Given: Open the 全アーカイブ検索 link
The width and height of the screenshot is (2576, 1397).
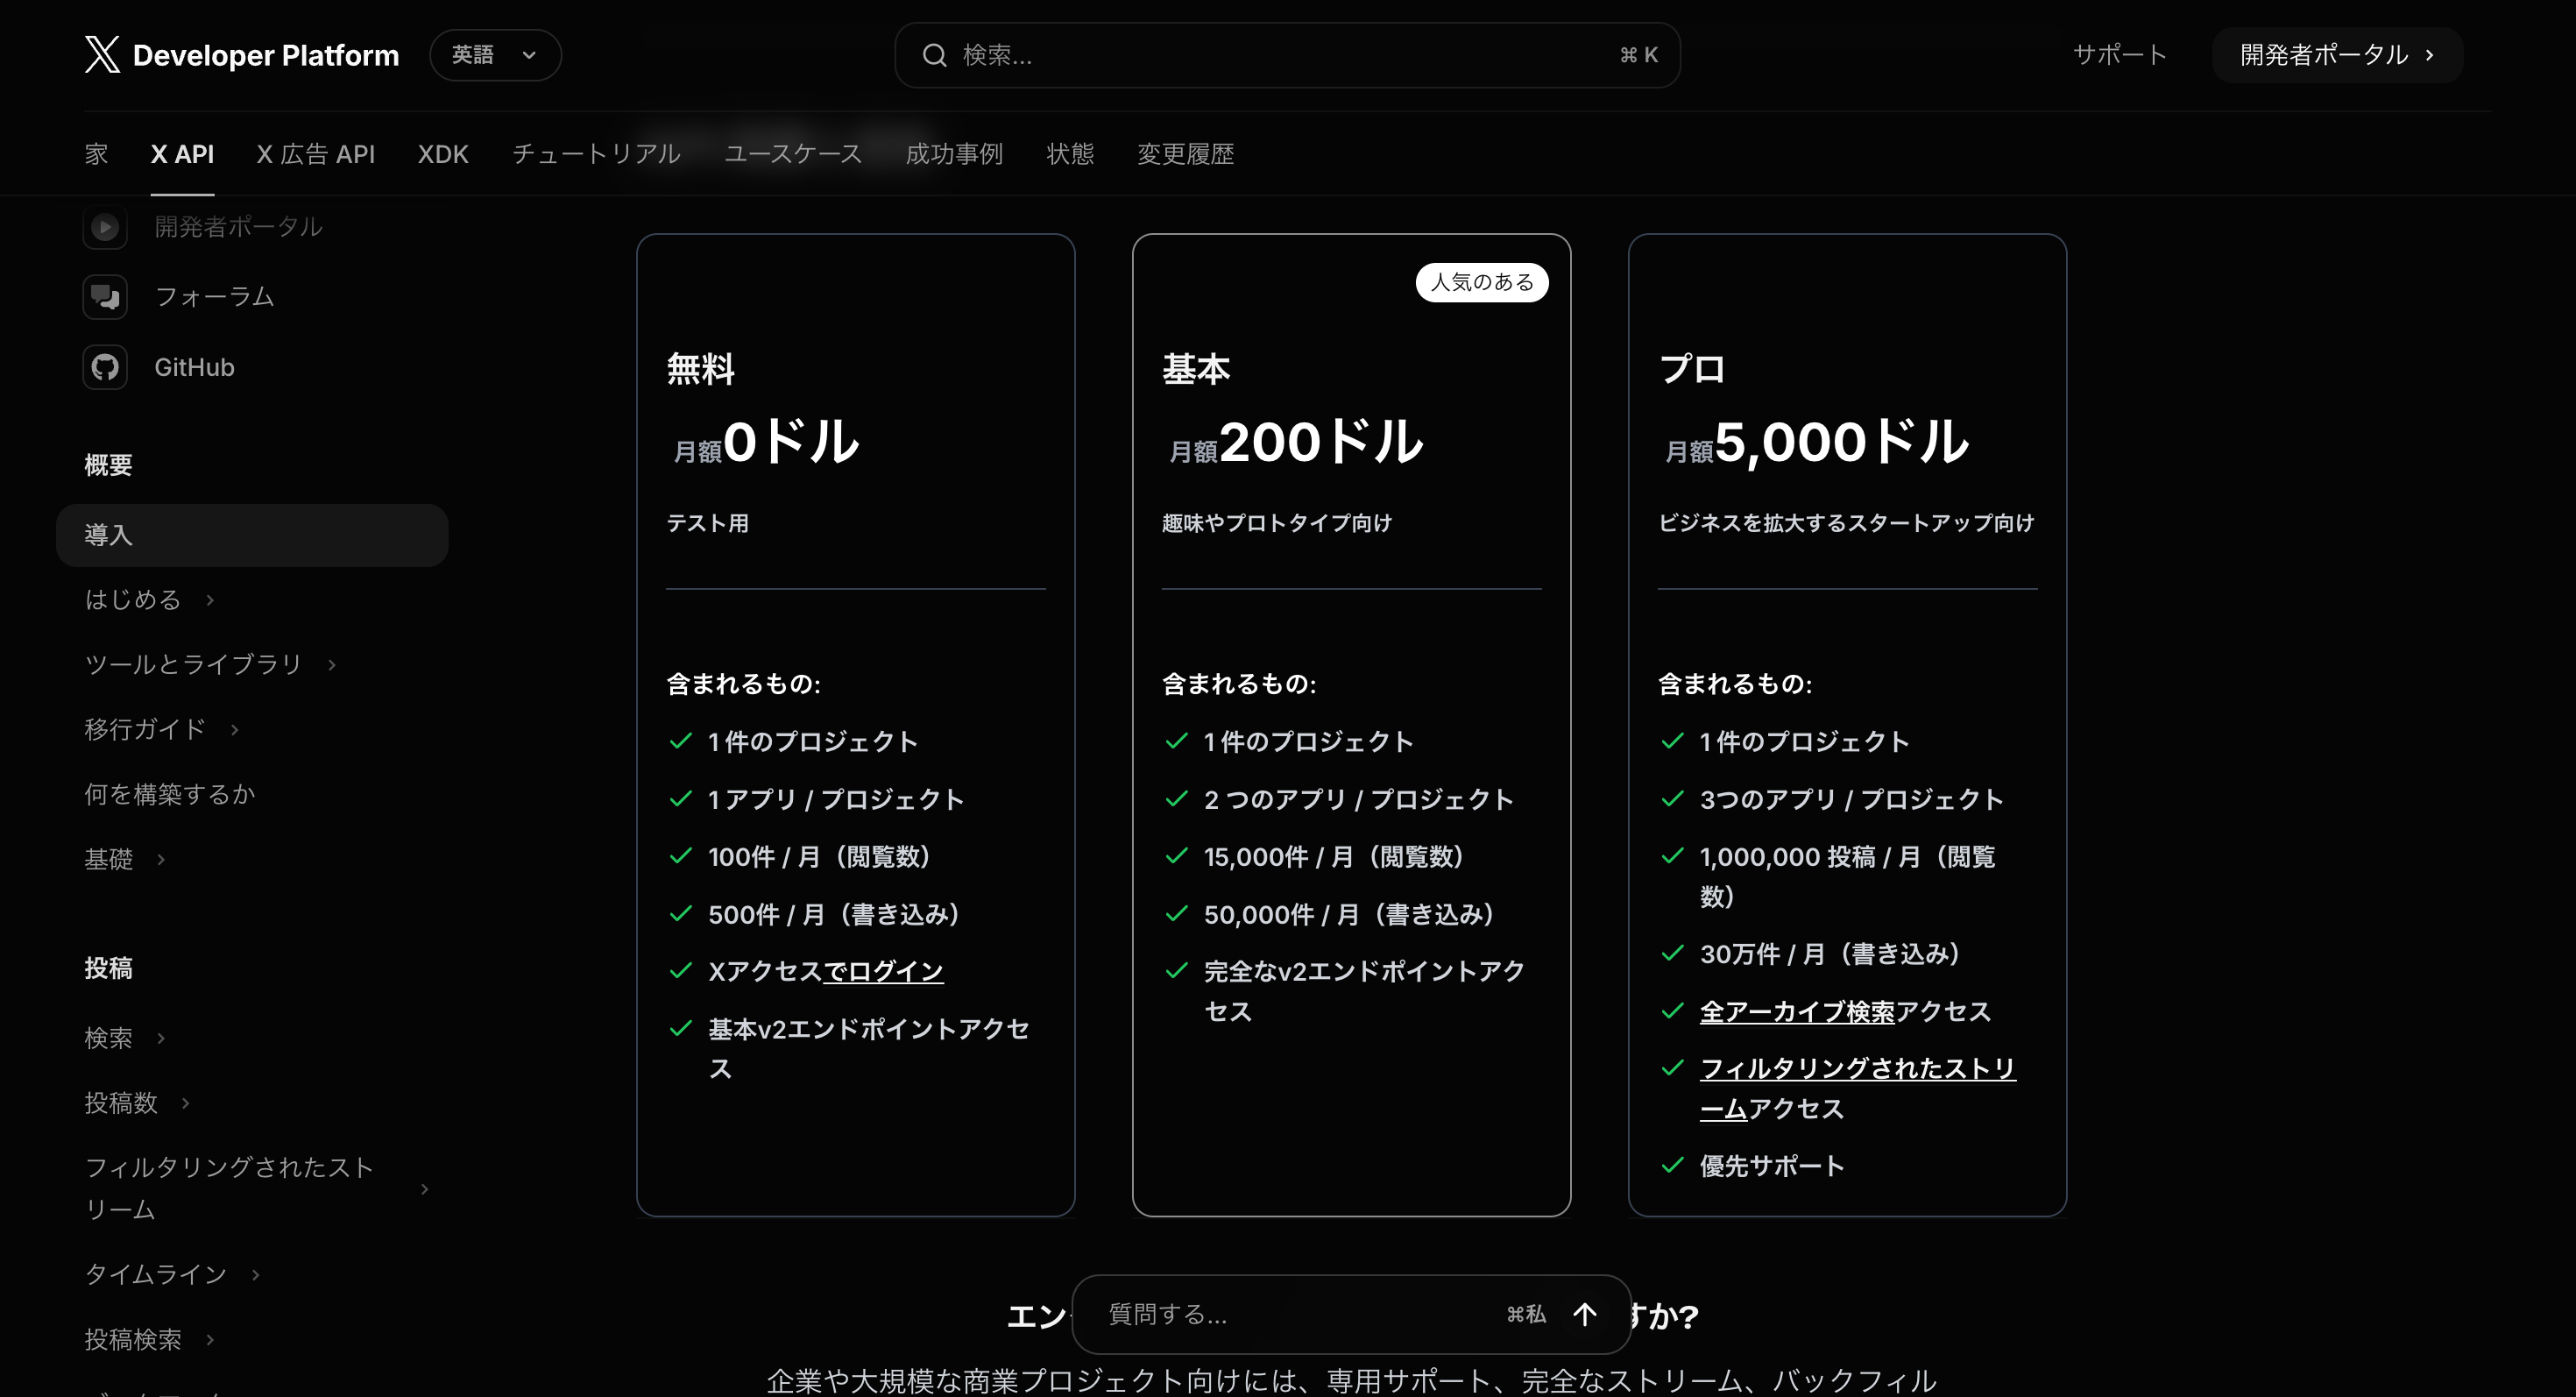Looking at the screenshot, I should (x=1797, y=1011).
